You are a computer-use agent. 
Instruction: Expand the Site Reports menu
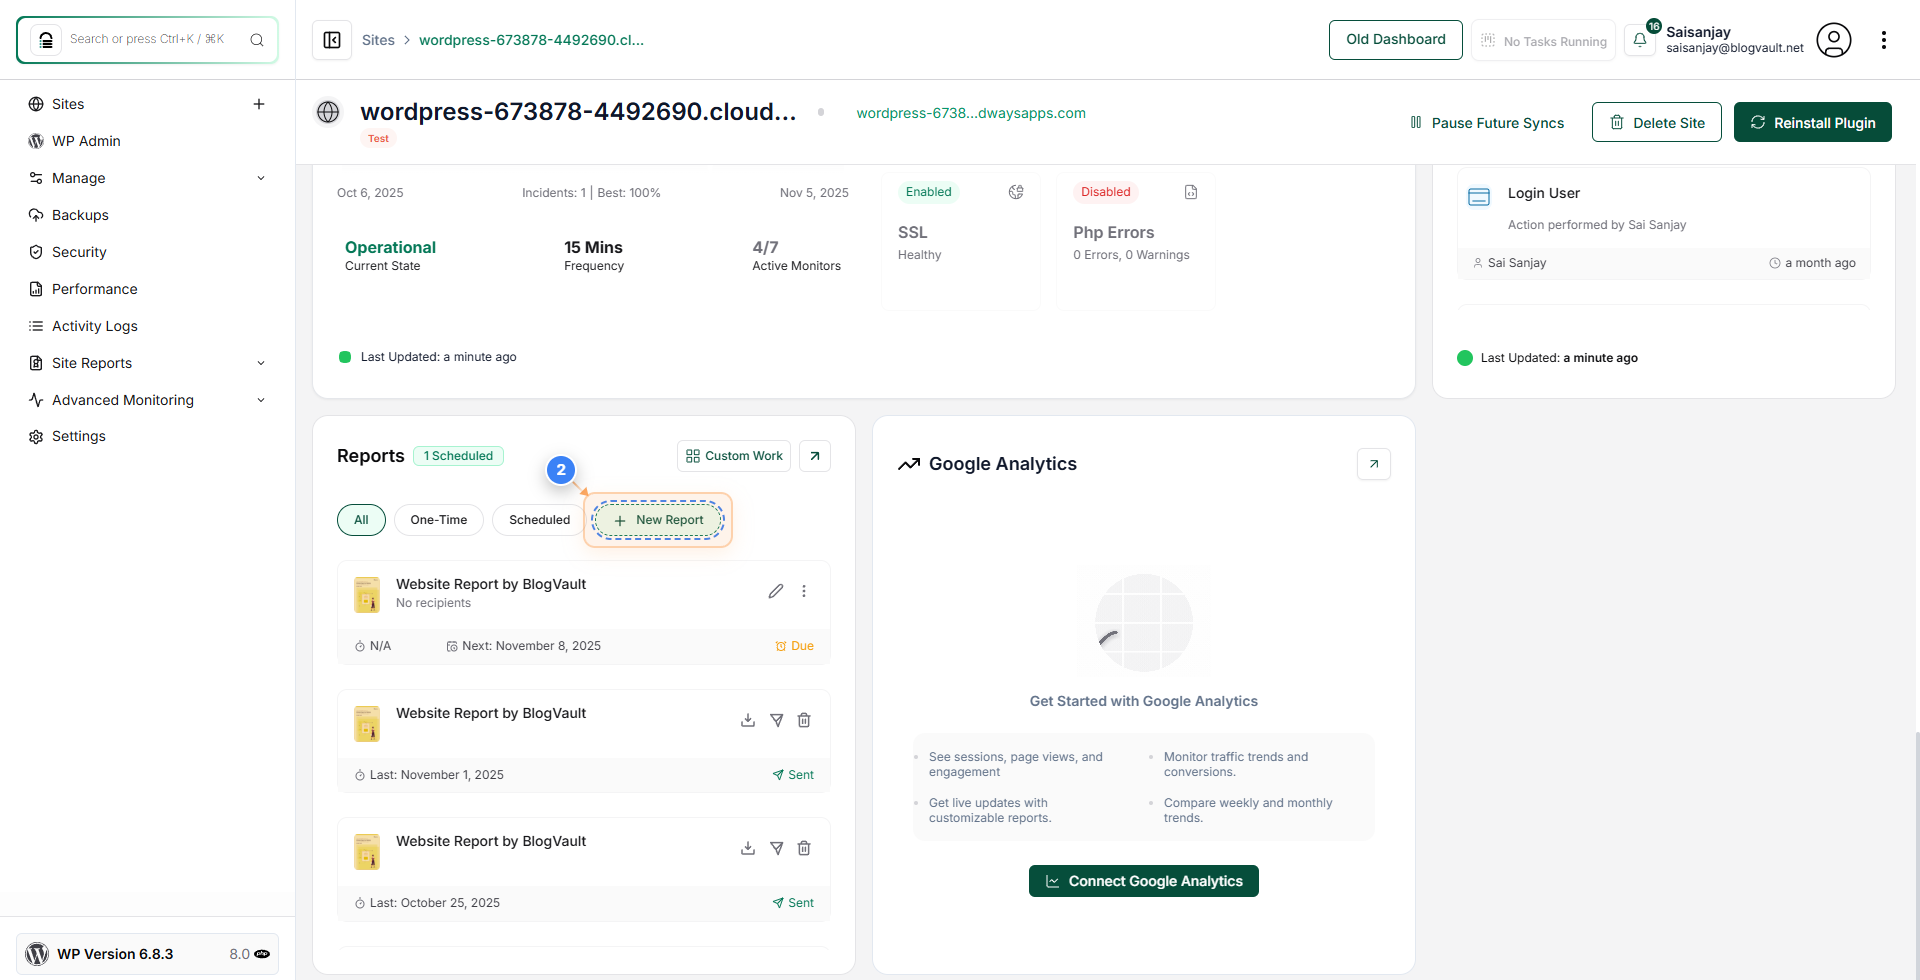coord(148,363)
